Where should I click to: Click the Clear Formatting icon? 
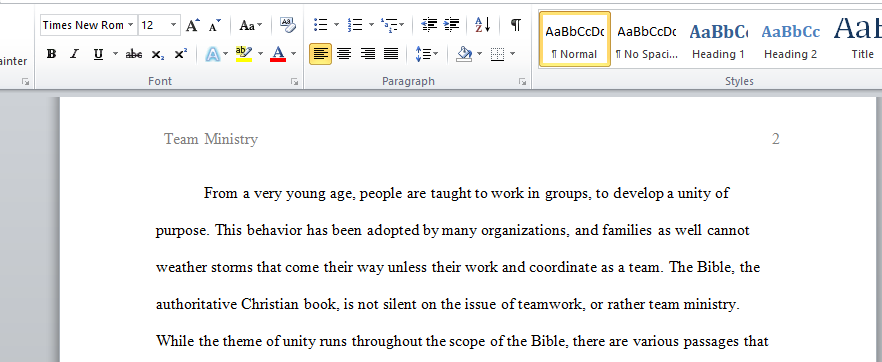click(x=287, y=25)
